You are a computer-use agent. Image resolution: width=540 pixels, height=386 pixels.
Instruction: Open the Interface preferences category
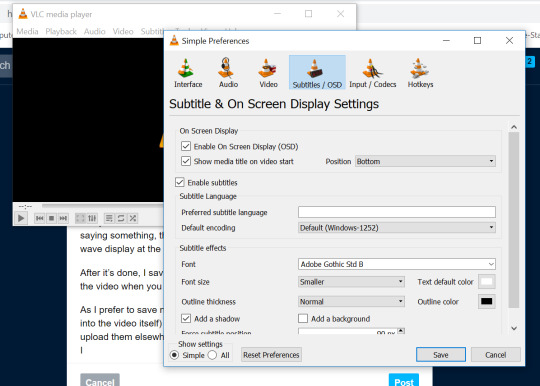(x=188, y=73)
